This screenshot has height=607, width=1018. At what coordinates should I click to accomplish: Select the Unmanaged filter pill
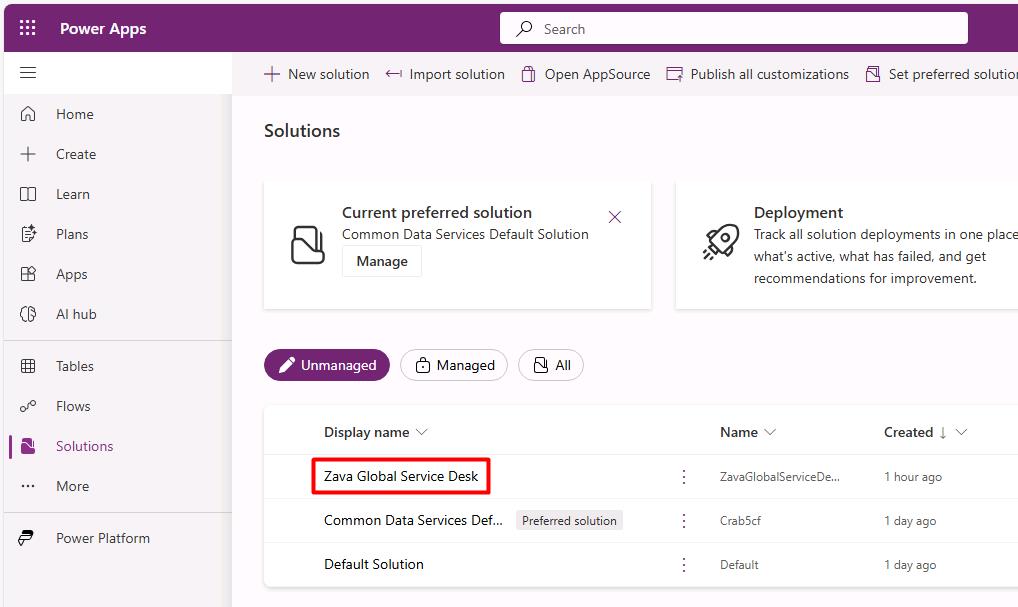(x=327, y=365)
